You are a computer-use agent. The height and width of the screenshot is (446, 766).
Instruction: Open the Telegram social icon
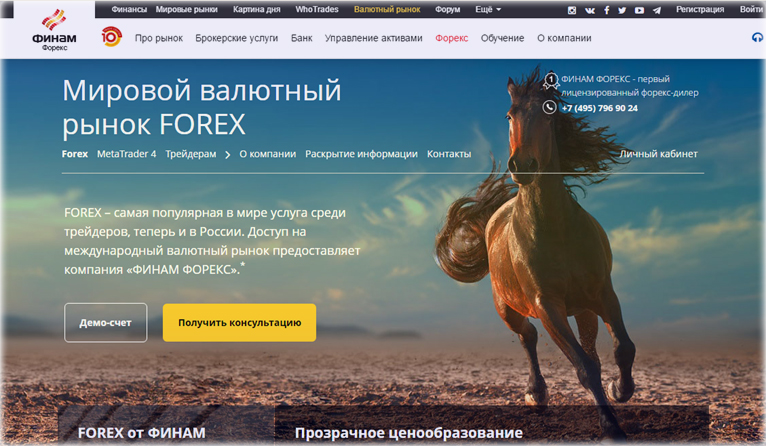tap(656, 10)
